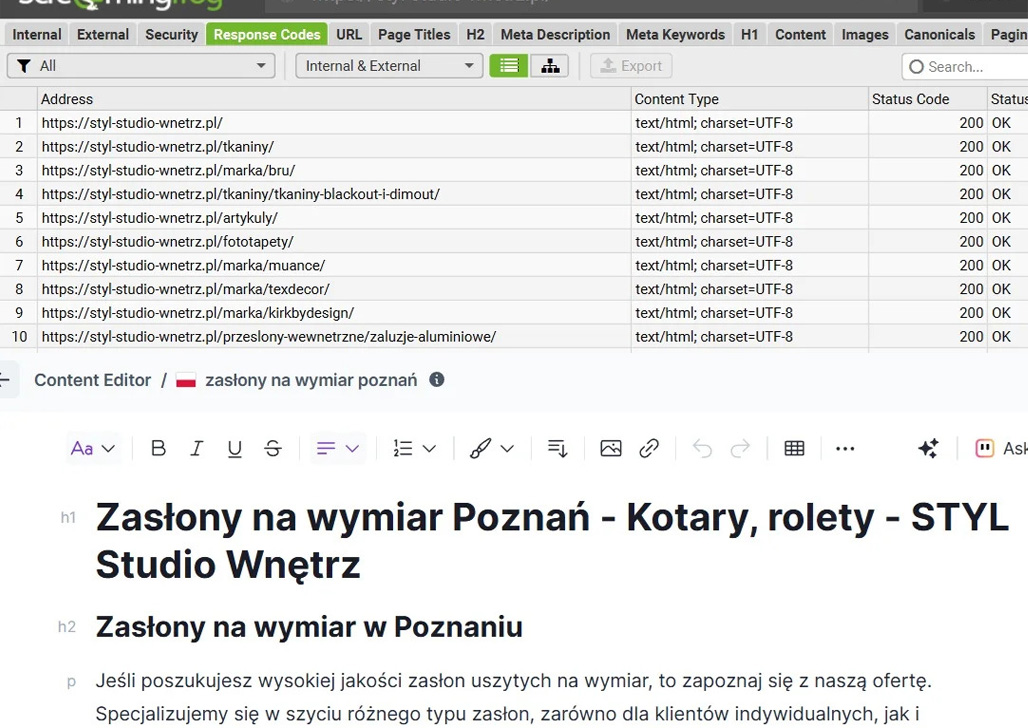Toggle strikethrough text formatting
The height and width of the screenshot is (728, 1028).
pyautogui.click(x=273, y=449)
